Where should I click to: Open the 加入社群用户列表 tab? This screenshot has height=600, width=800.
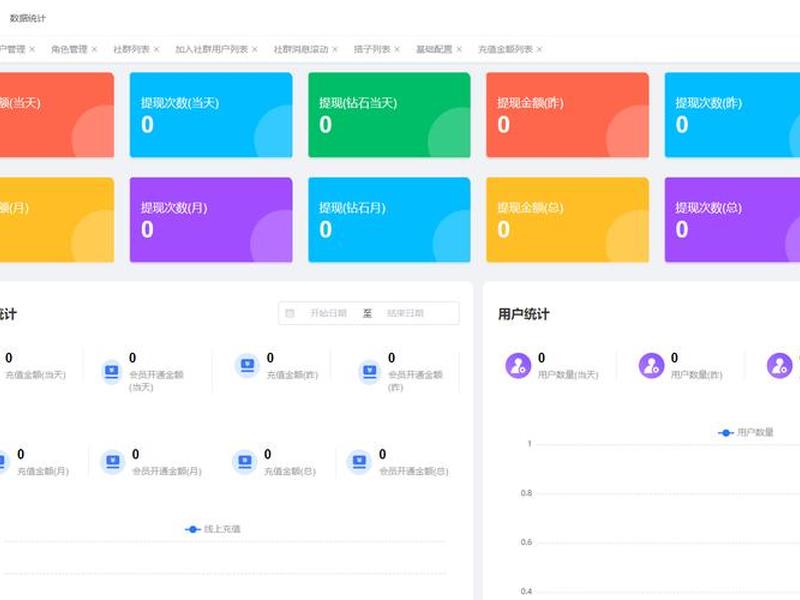(x=211, y=49)
